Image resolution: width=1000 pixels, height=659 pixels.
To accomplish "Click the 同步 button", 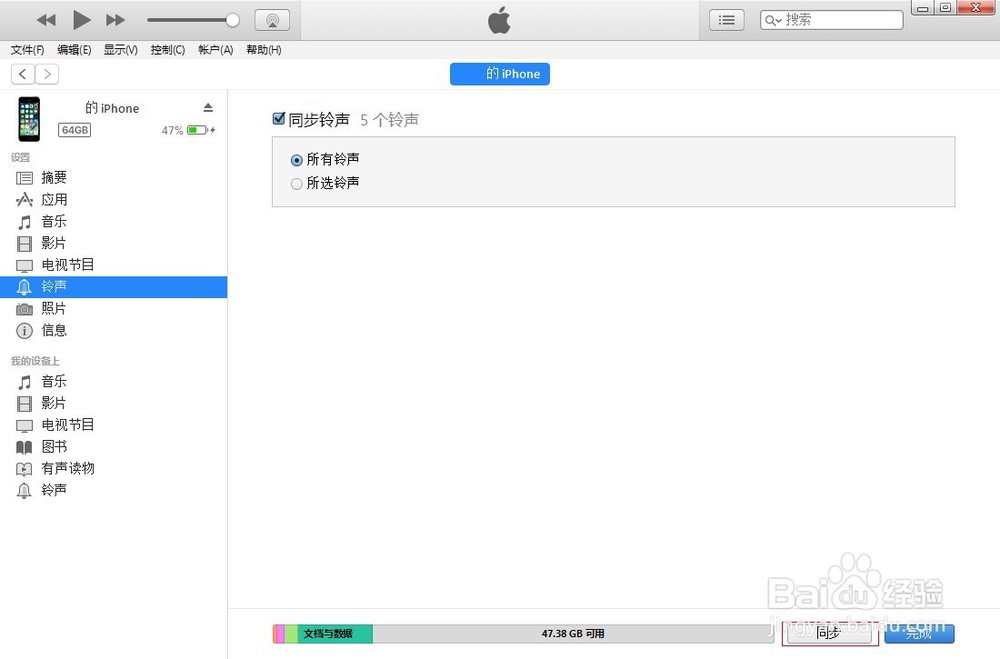I will [829, 633].
